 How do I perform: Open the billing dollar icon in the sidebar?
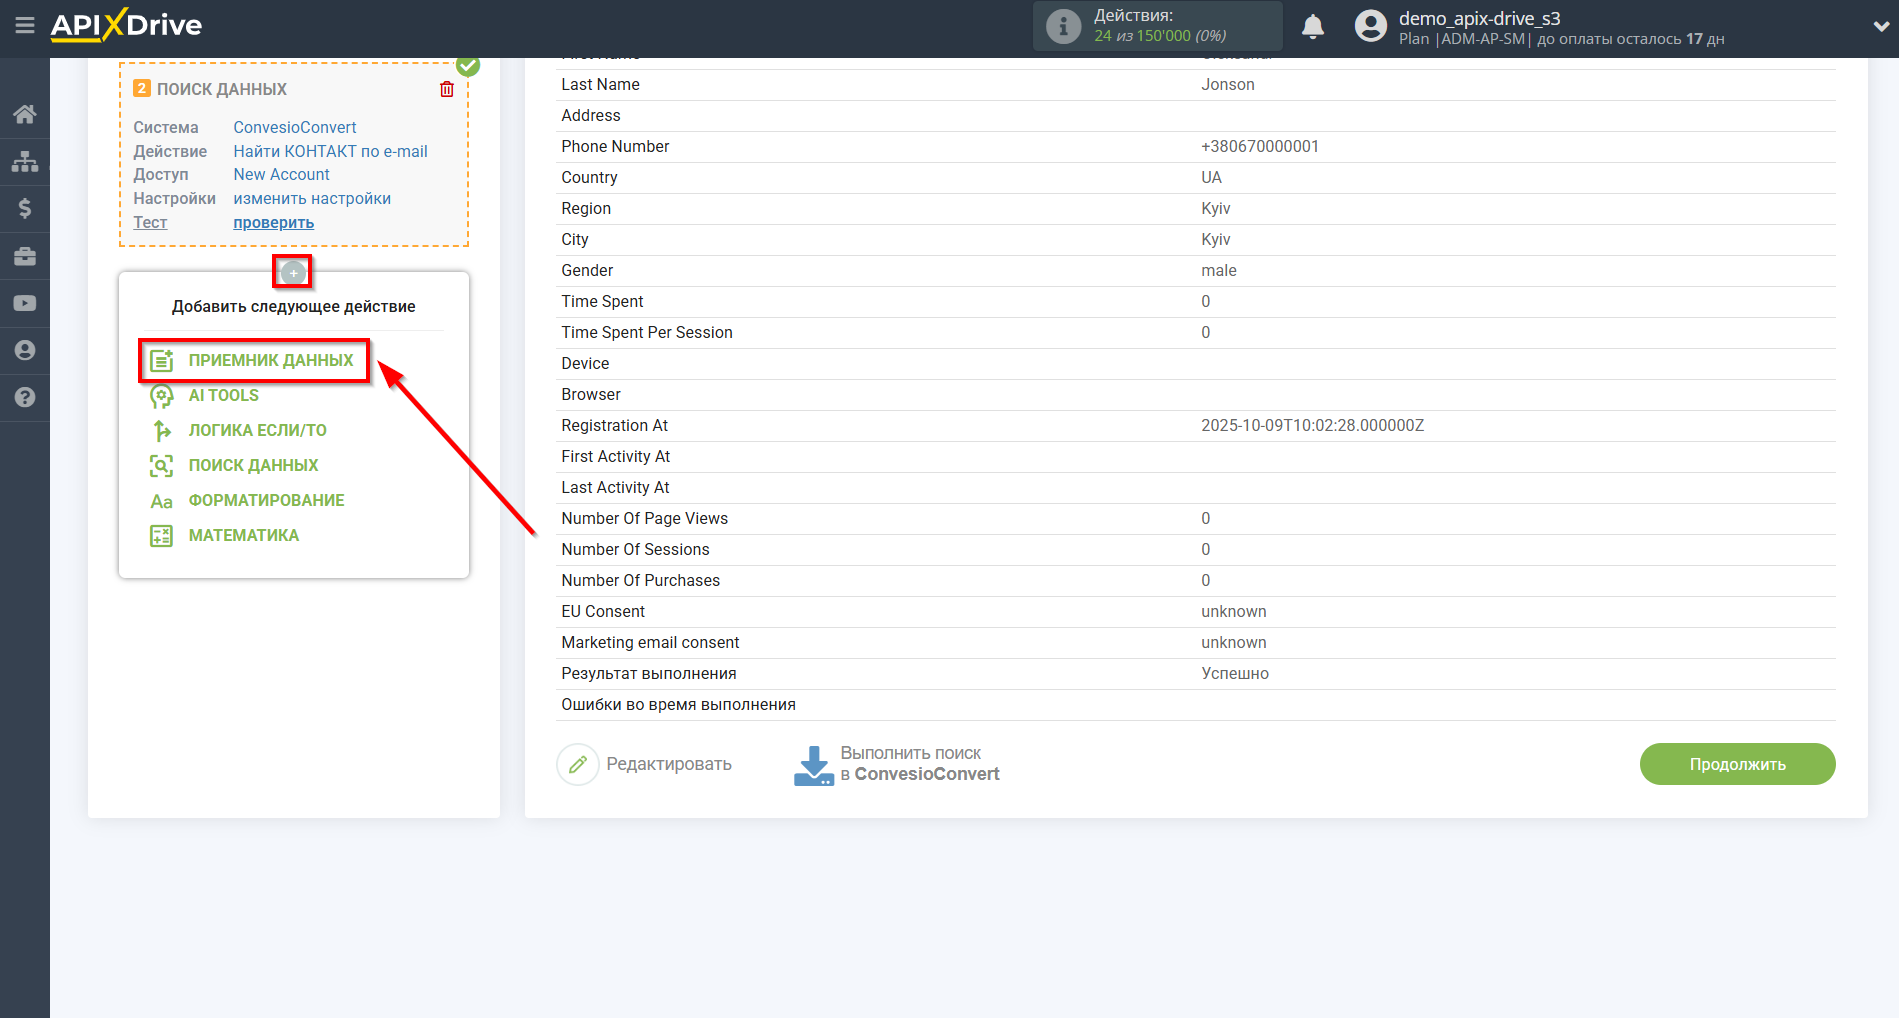[x=25, y=208]
